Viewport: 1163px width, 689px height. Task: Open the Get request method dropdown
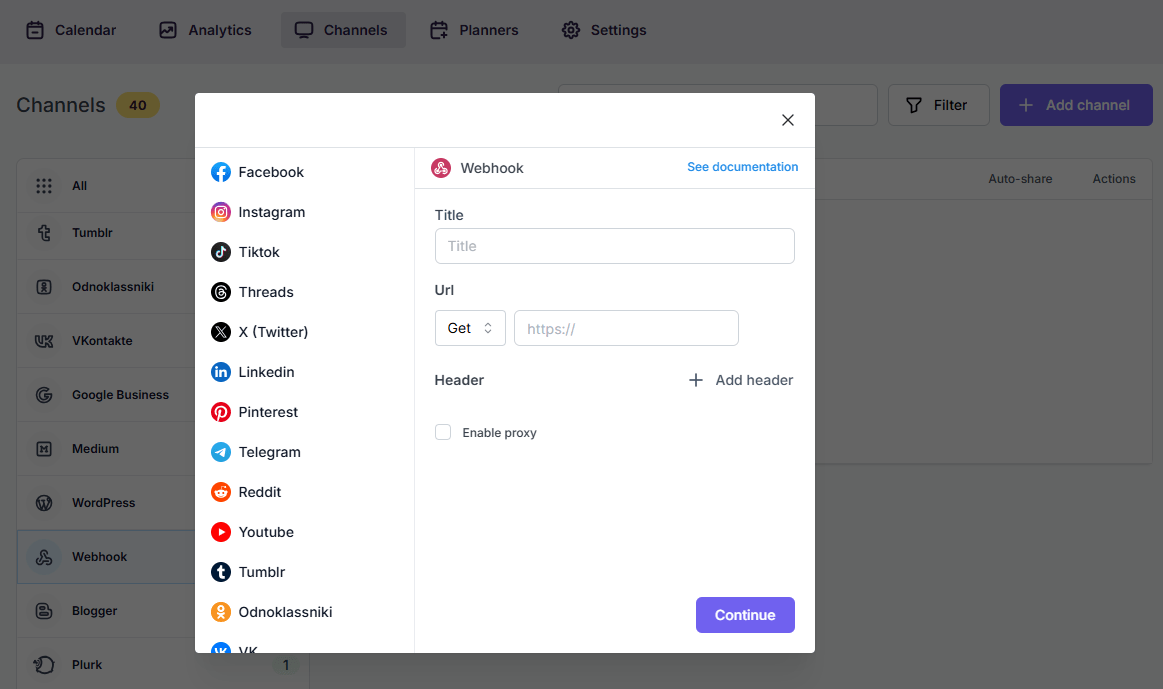pos(470,328)
